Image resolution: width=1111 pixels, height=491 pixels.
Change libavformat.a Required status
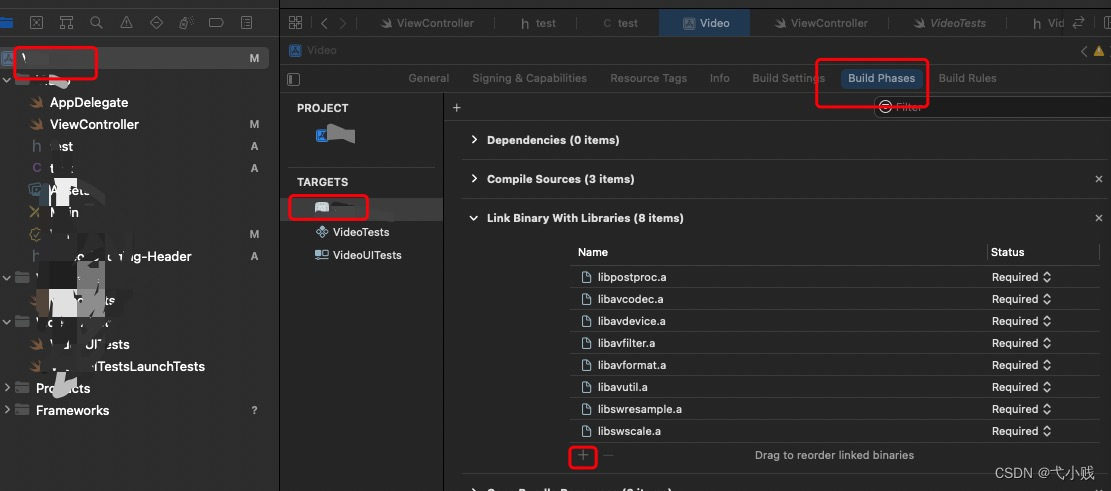1021,365
